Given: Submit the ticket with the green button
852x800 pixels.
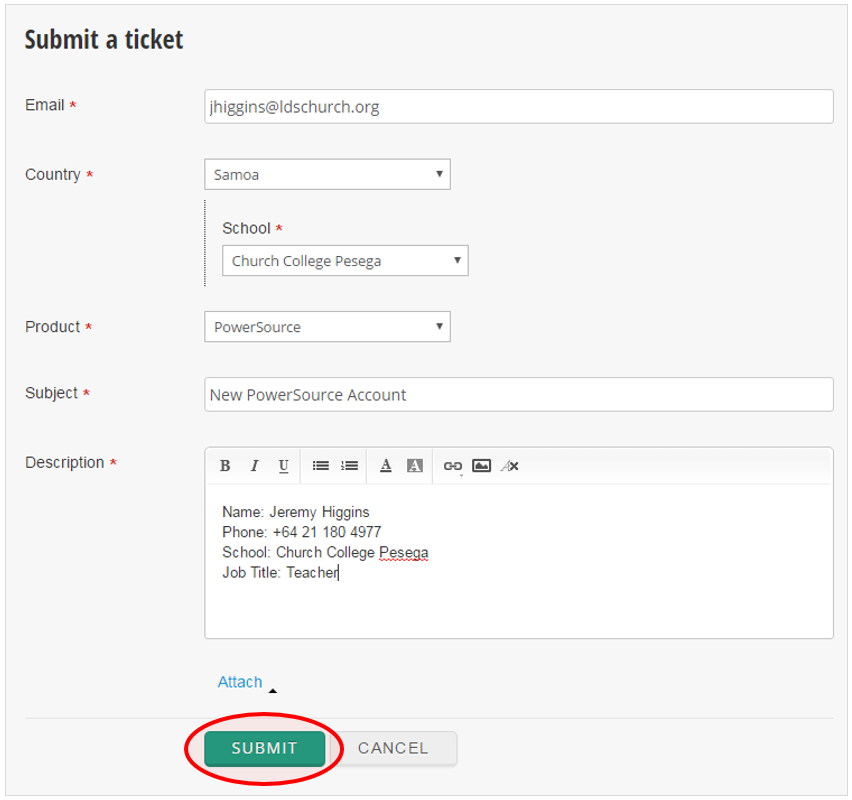Looking at the screenshot, I should 265,748.
